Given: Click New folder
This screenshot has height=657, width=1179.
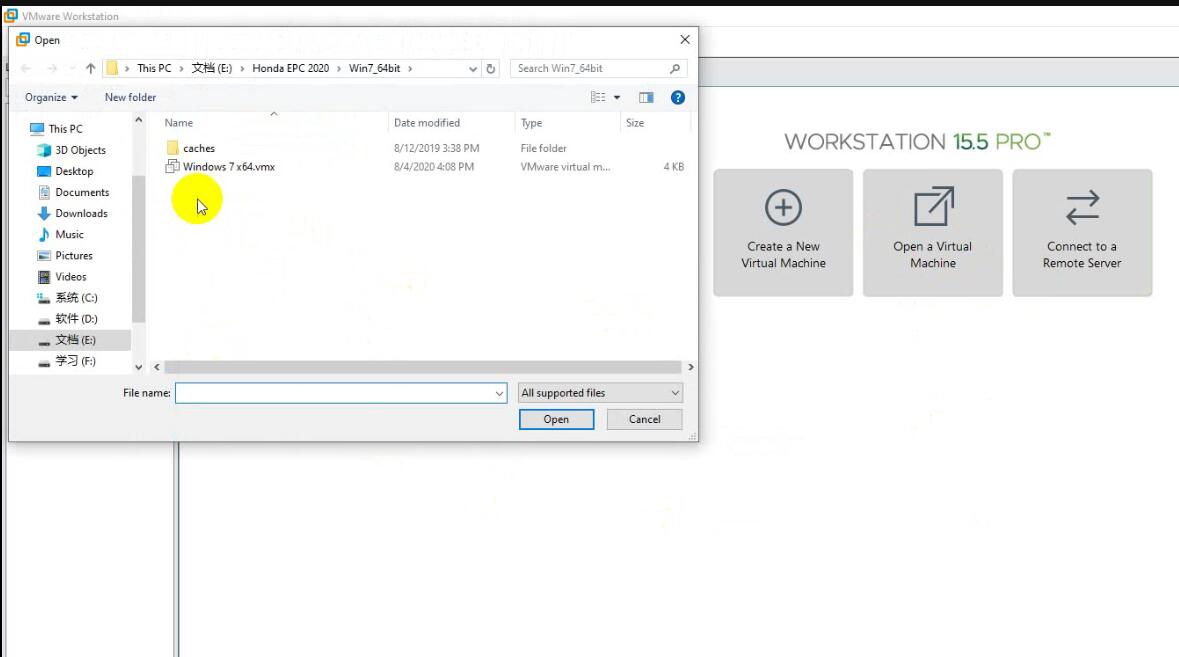Looking at the screenshot, I should (x=130, y=98).
